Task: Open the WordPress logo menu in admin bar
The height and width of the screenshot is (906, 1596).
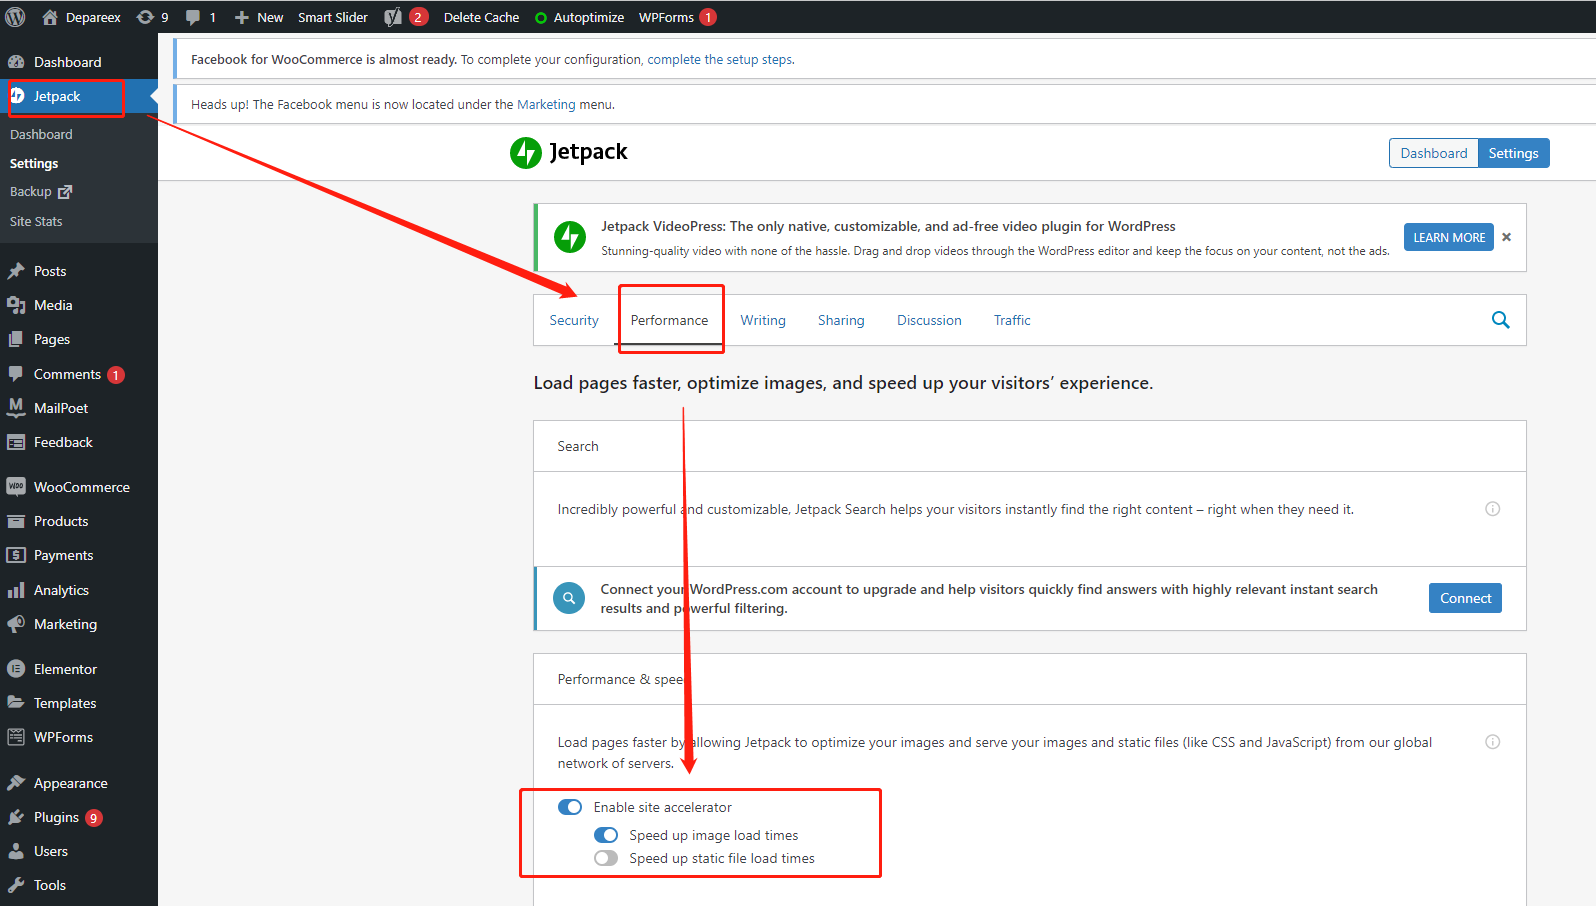Action: (15, 17)
